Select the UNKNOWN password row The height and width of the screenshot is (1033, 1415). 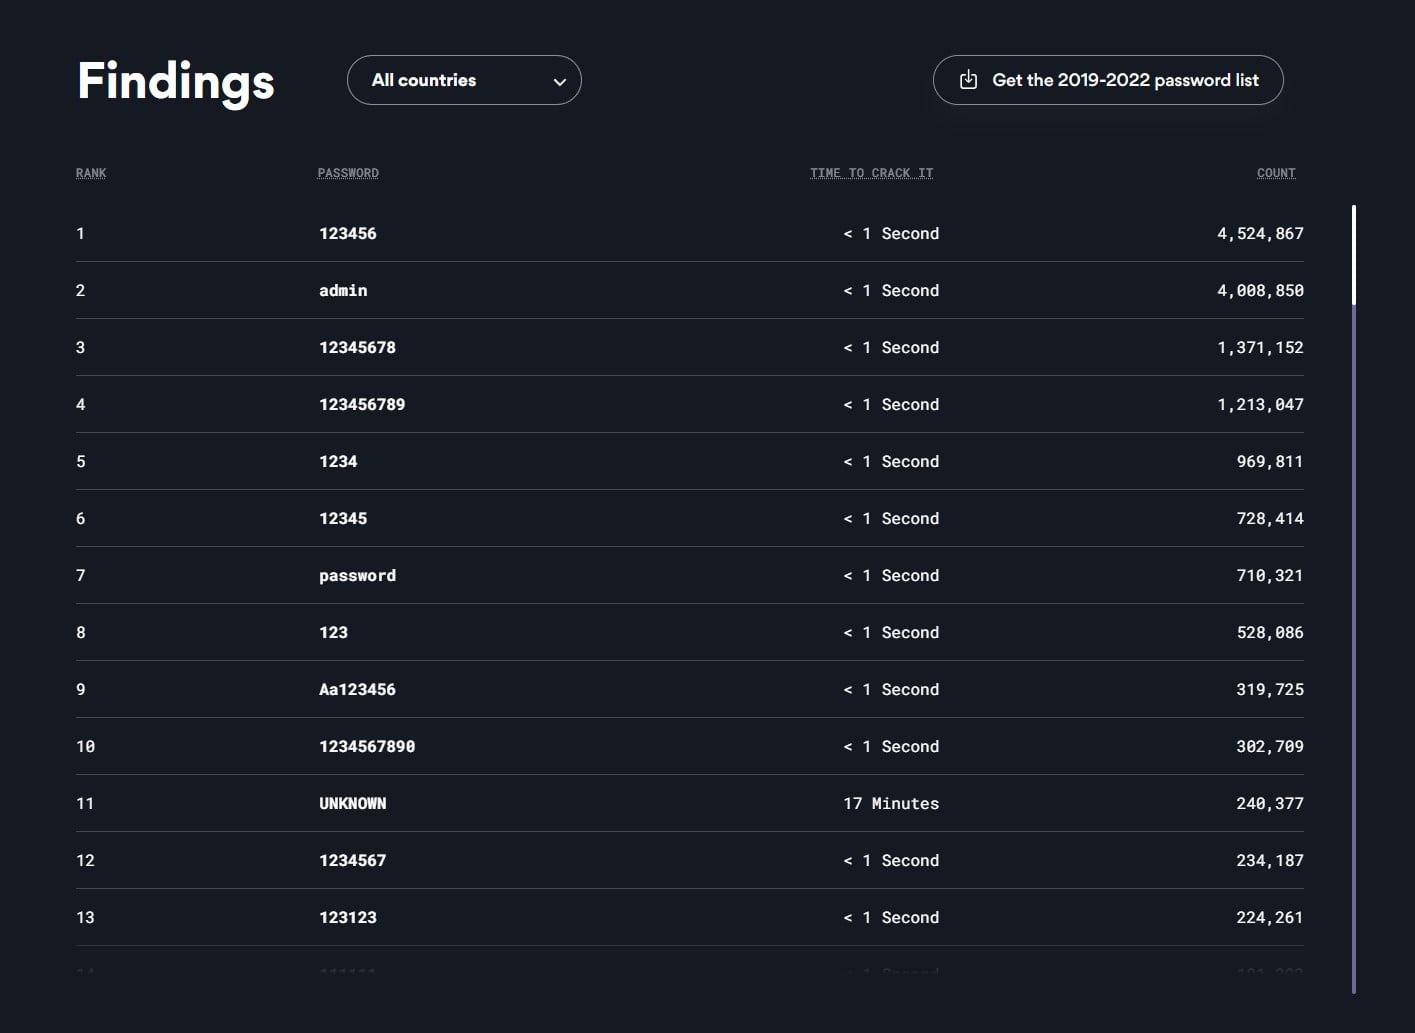tap(352, 804)
